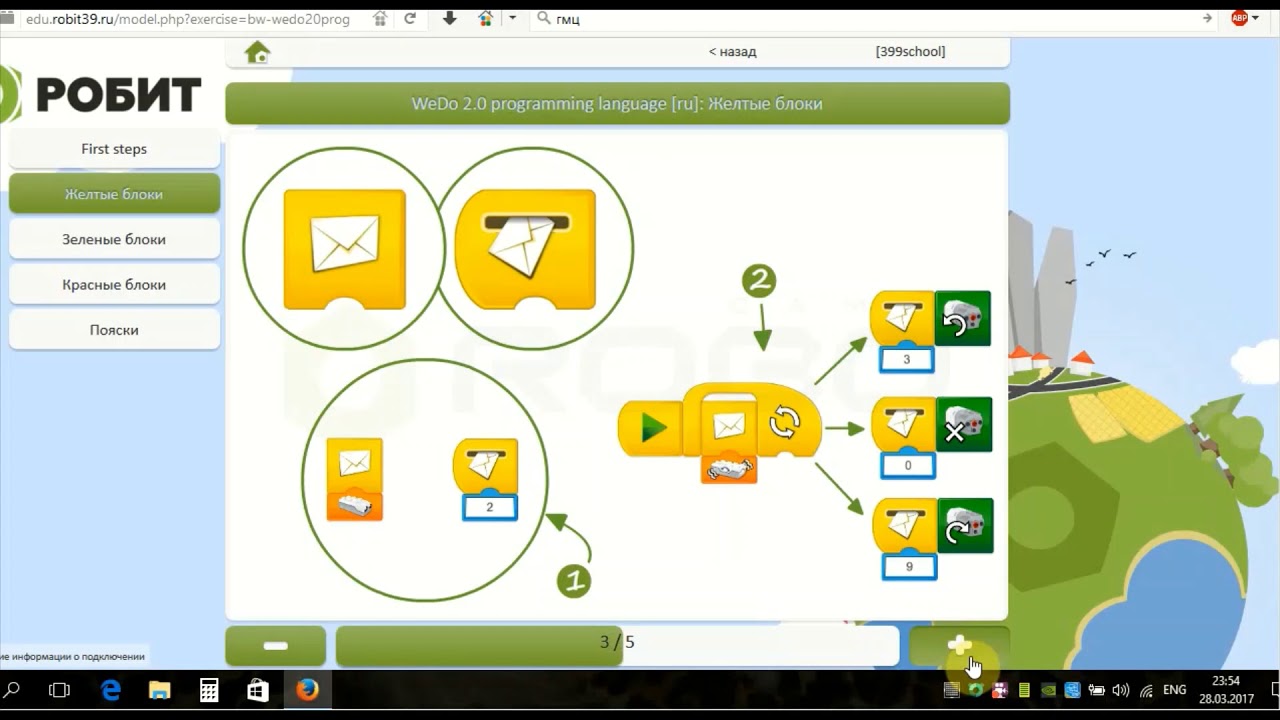Click the mailbox block with value 9

(904, 526)
